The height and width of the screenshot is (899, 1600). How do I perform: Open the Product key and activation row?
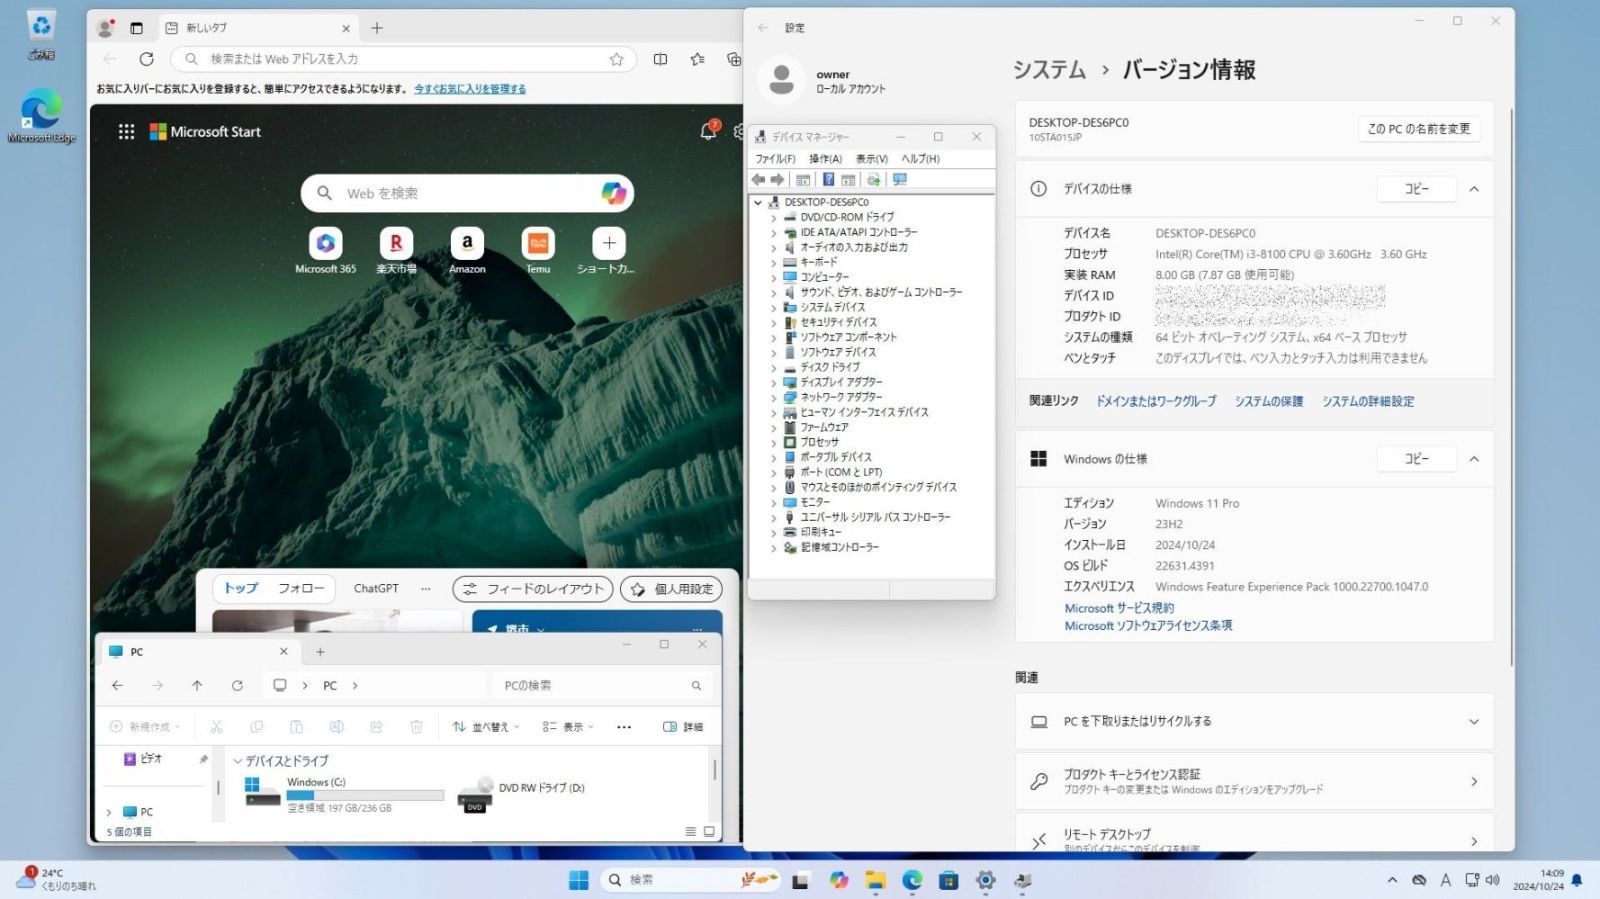[1254, 781]
